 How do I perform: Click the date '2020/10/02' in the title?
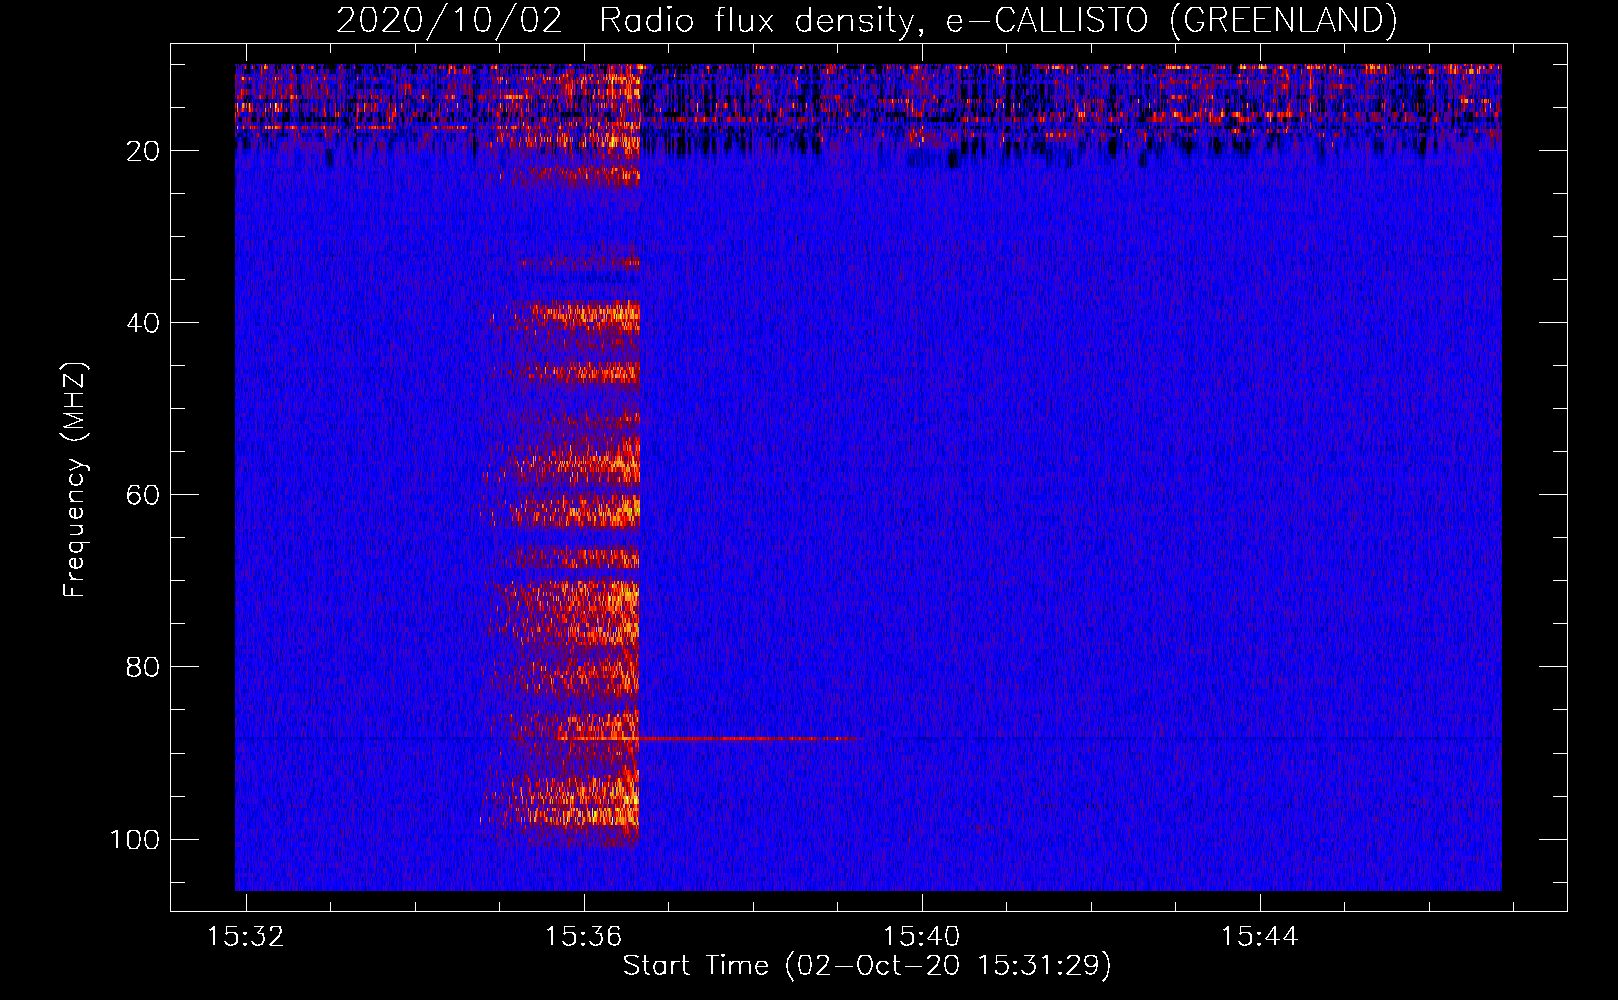click(x=450, y=20)
